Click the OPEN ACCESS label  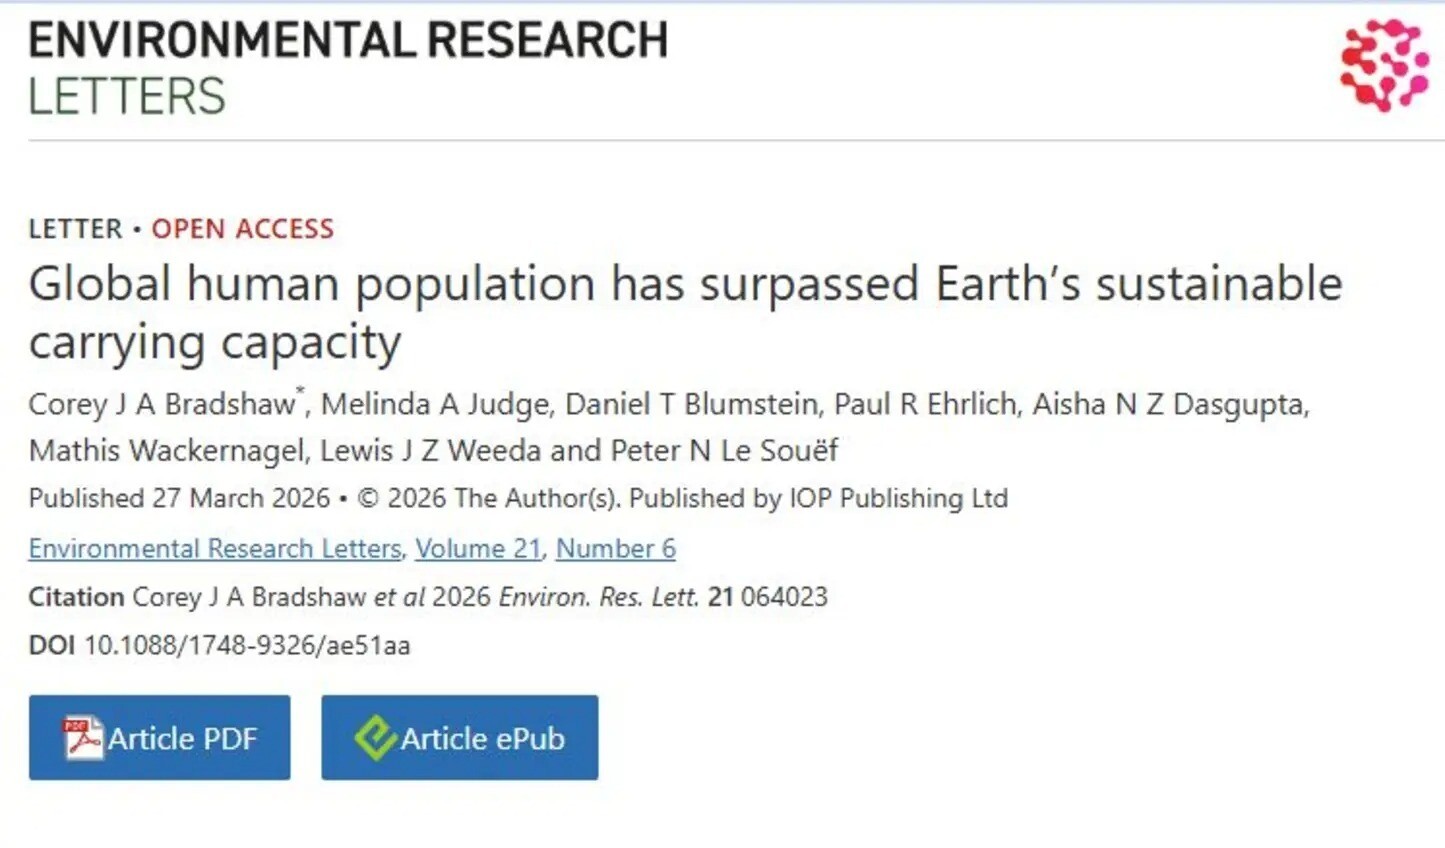point(243,229)
